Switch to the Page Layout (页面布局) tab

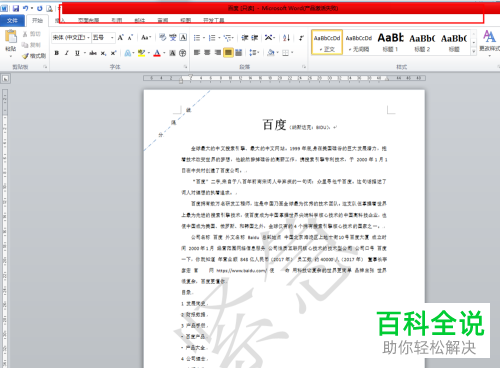[x=89, y=20]
